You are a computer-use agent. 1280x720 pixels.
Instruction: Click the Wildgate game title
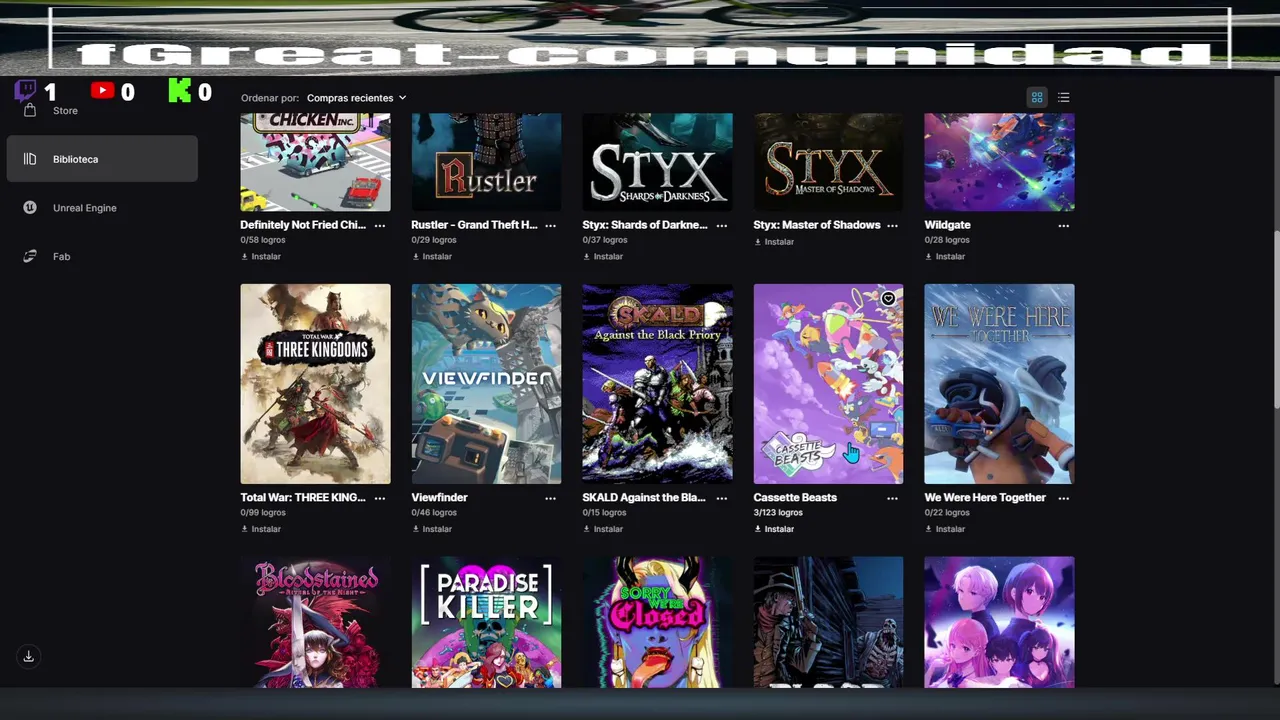[947, 225]
